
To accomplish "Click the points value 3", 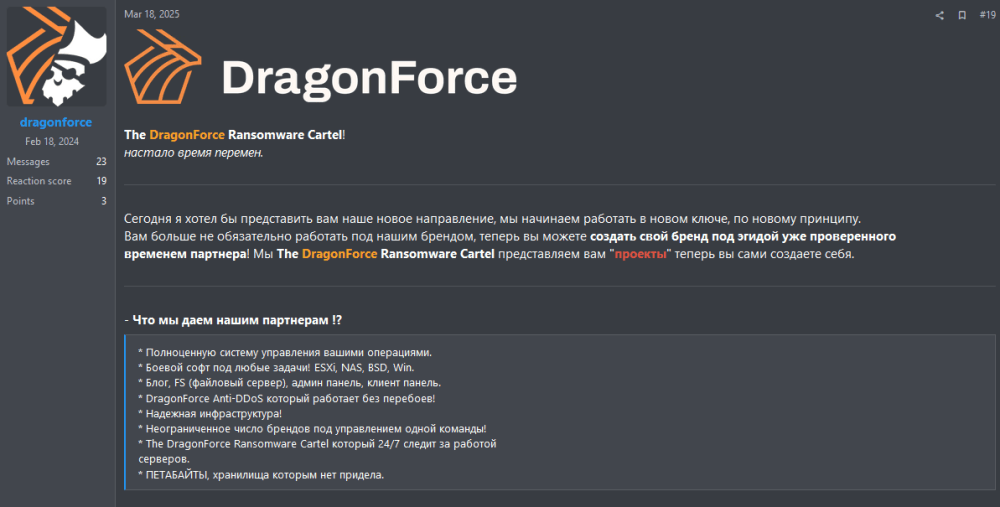I will [104, 201].
